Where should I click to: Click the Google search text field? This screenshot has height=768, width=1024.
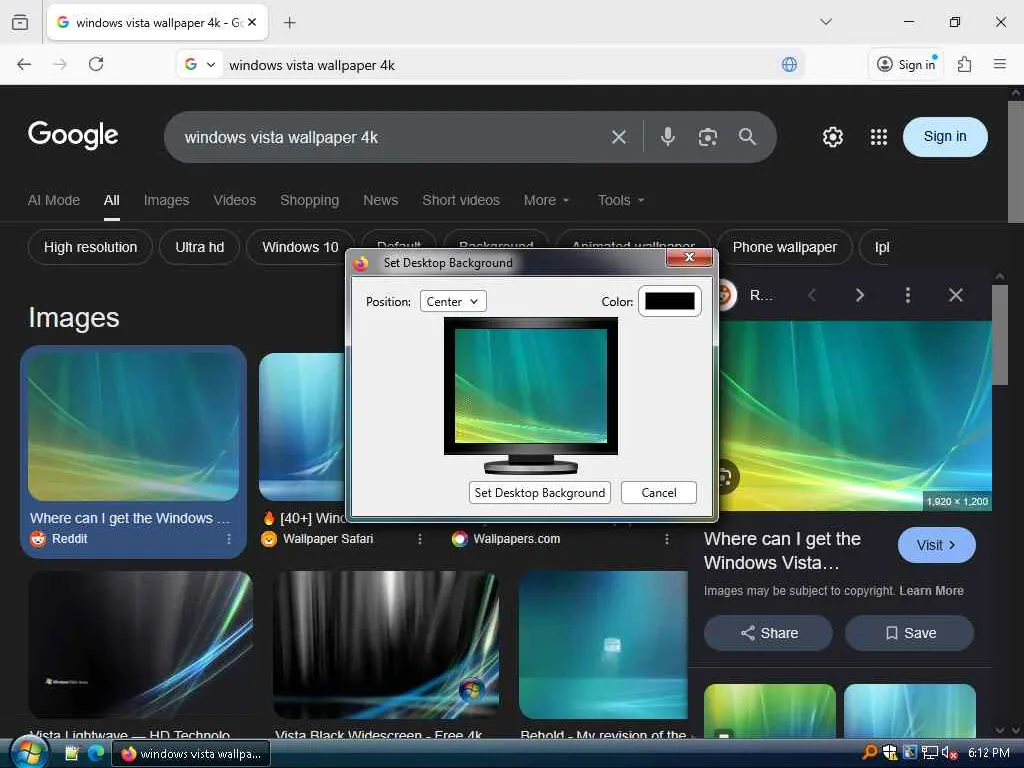(392, 137)
